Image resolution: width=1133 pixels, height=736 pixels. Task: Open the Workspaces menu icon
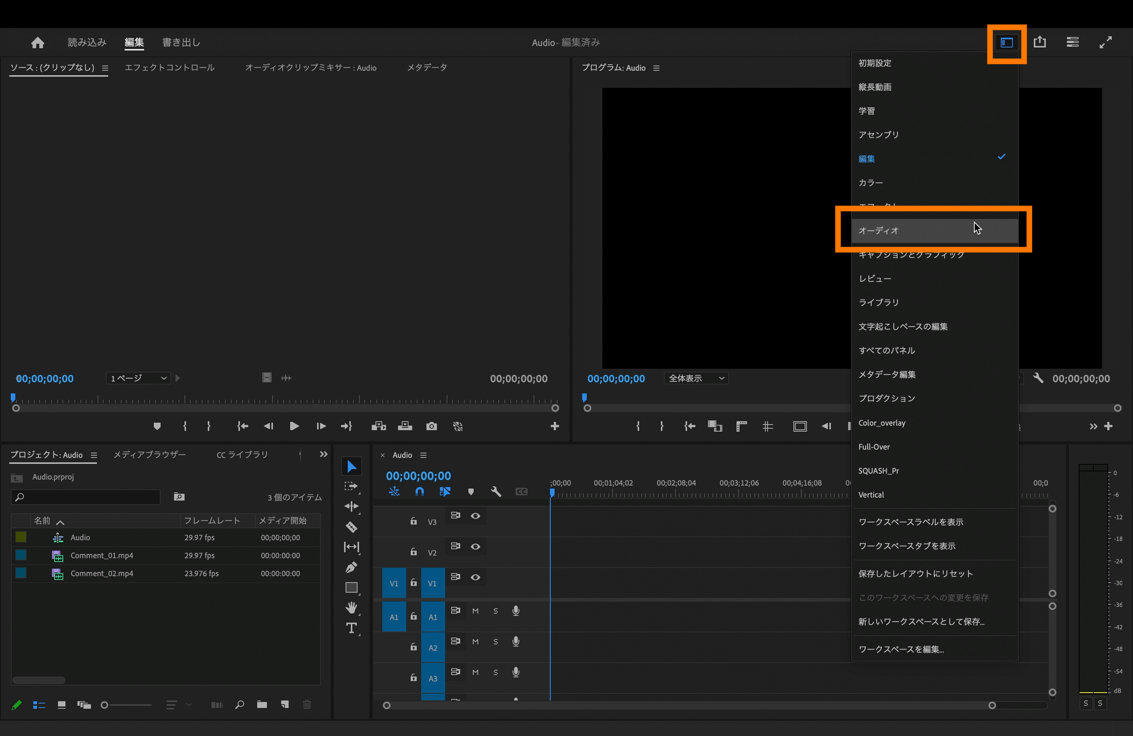click(1007, 43)
